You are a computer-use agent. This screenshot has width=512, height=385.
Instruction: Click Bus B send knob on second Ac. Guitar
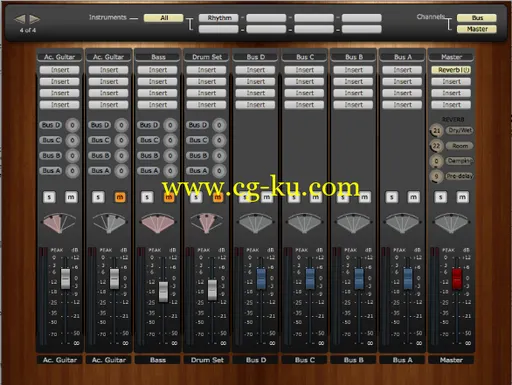[x=121, y=156]
